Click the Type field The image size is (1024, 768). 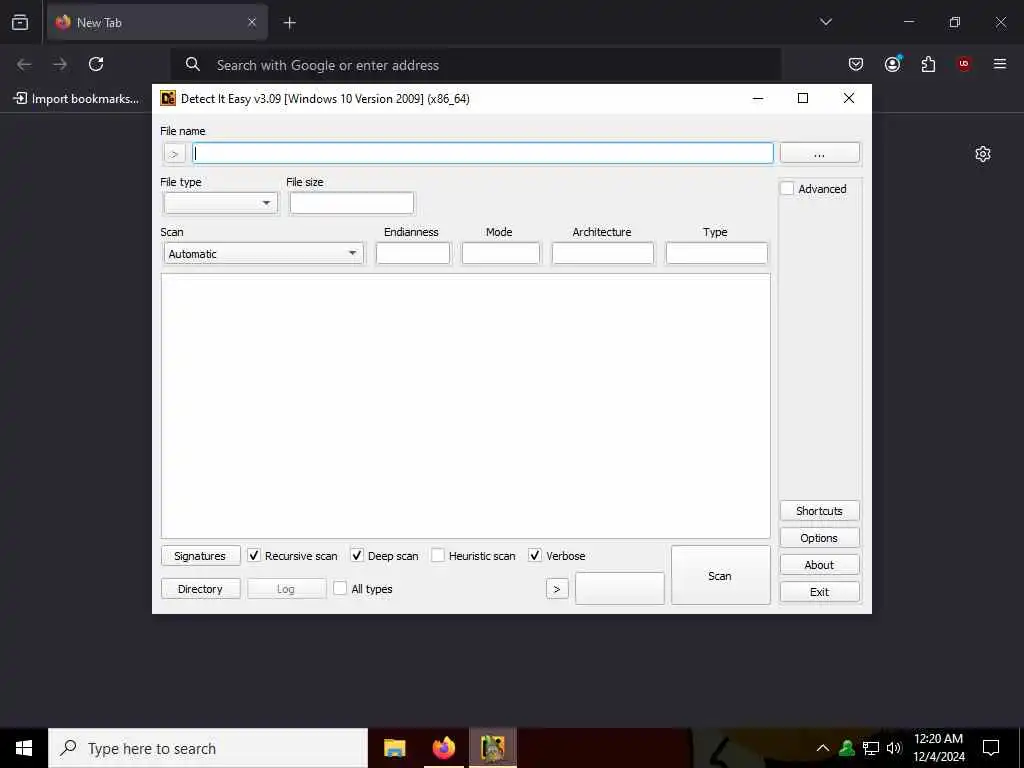[716, 253]
